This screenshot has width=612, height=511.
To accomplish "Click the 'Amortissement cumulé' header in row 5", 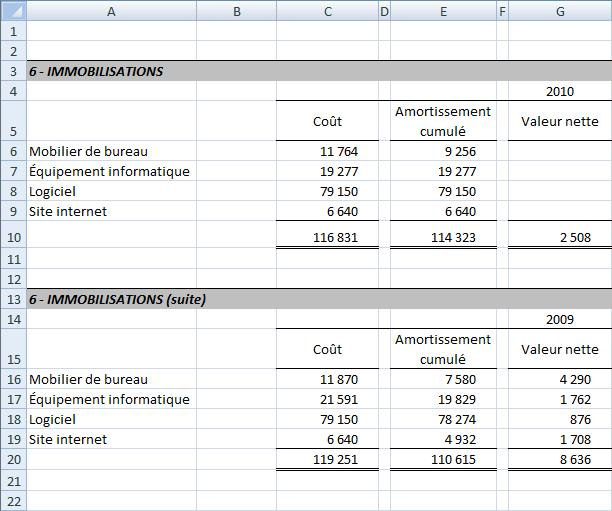I will point(443,121).
